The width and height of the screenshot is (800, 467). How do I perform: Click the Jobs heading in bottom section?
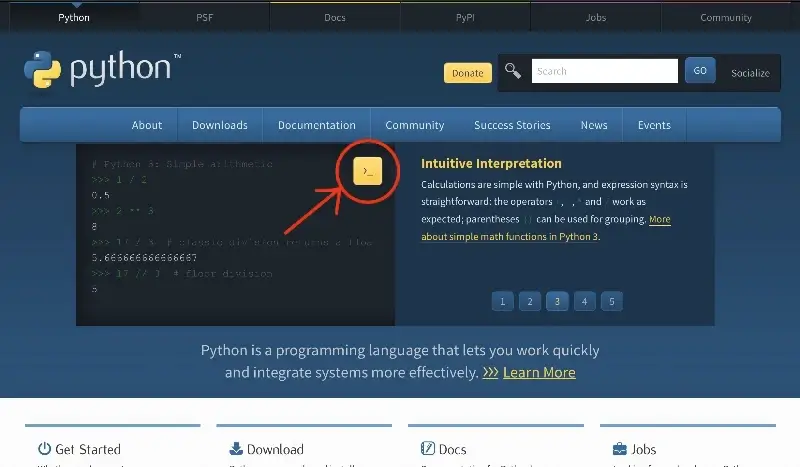pos(644,449)
